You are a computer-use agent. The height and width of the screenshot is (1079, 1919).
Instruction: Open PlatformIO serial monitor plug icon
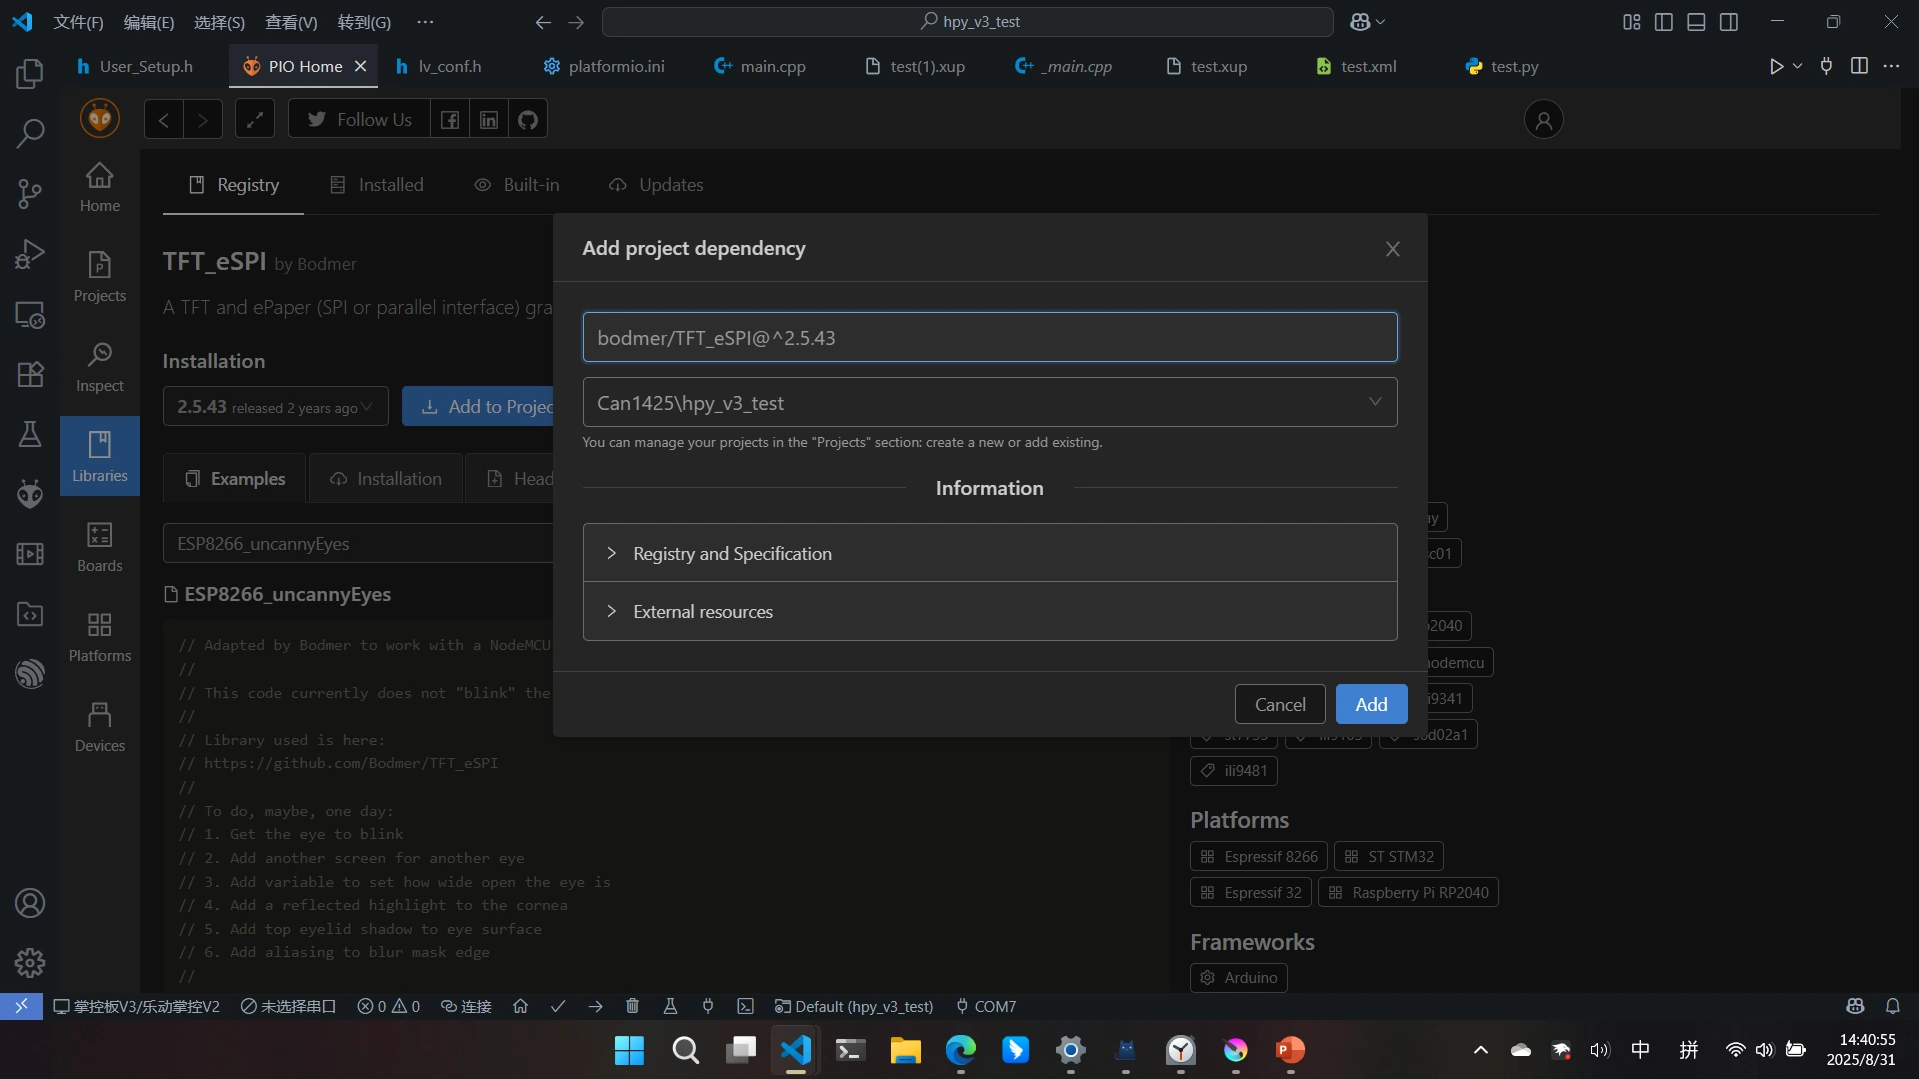[x=708, y=1006]
